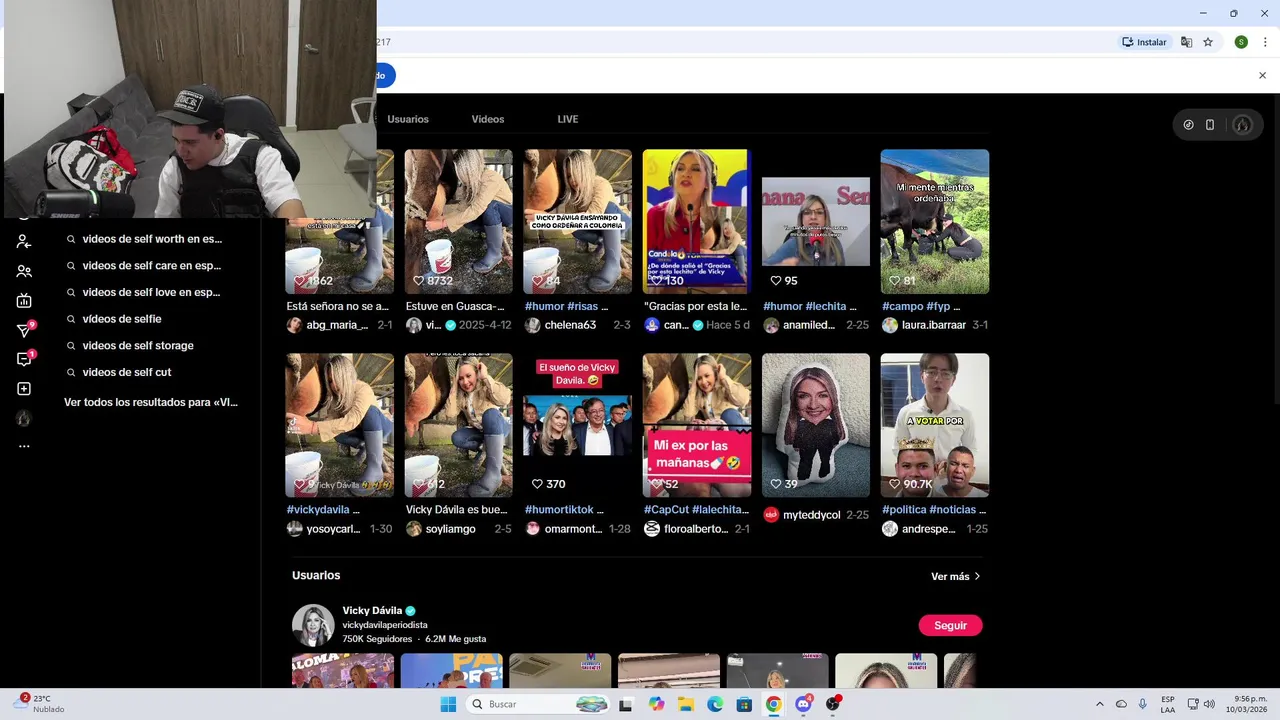Open Vicky Dávila user profile name
Viewport: 1280px width, 720px height.
(372, 610)
